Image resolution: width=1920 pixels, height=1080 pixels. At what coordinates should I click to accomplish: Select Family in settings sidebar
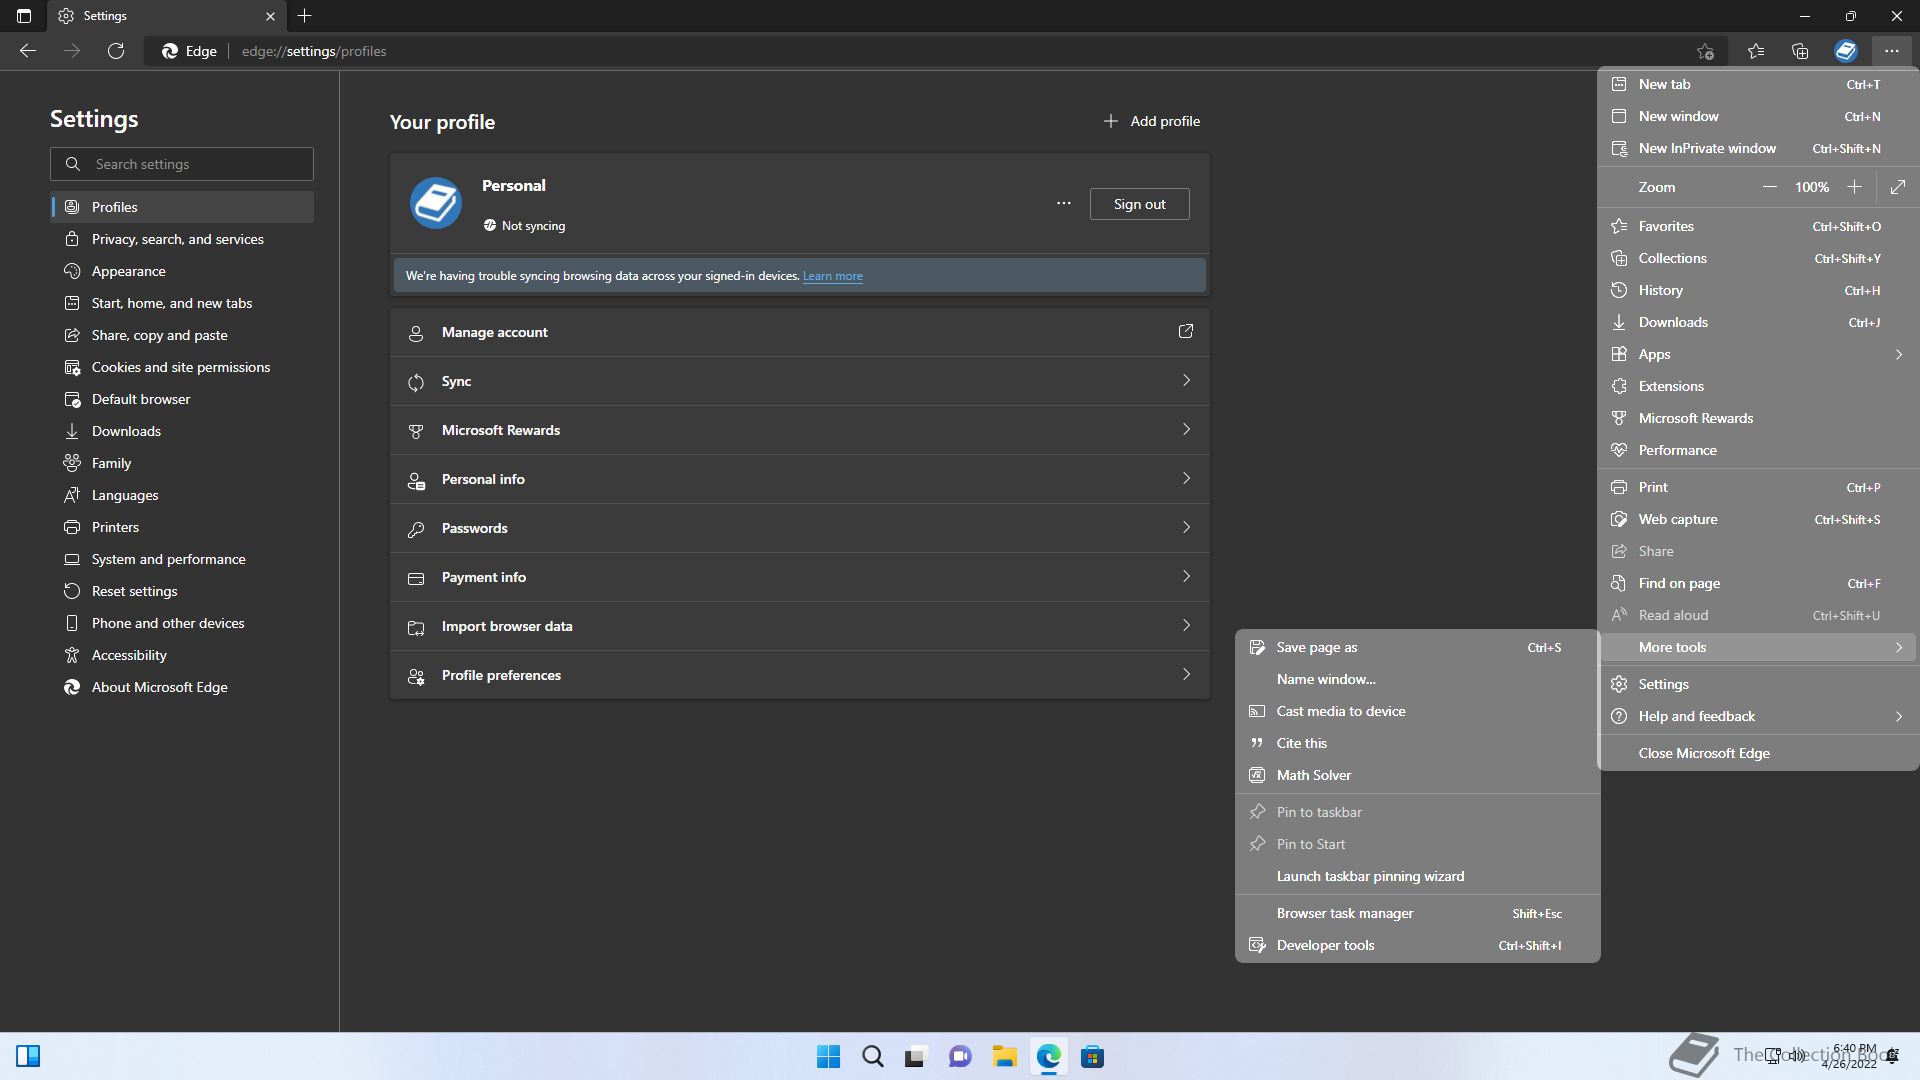click(x=182, y=463)
